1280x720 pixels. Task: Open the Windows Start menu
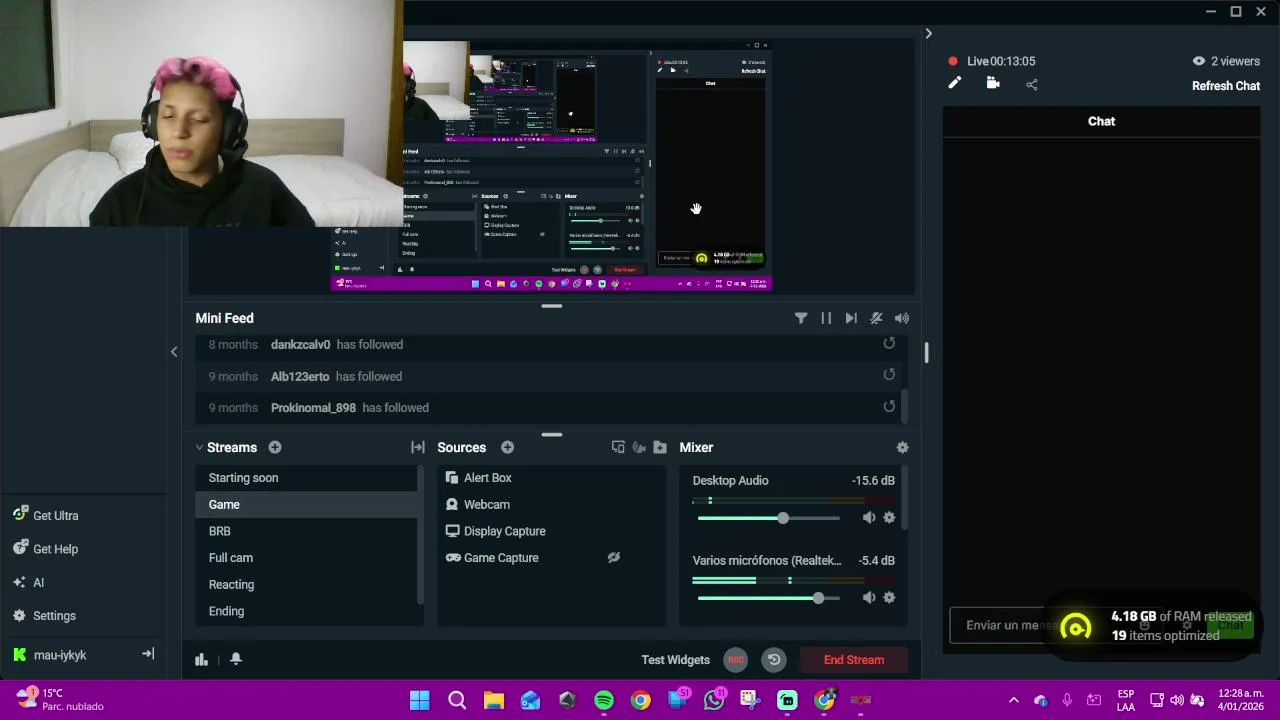tap(420, 700)
